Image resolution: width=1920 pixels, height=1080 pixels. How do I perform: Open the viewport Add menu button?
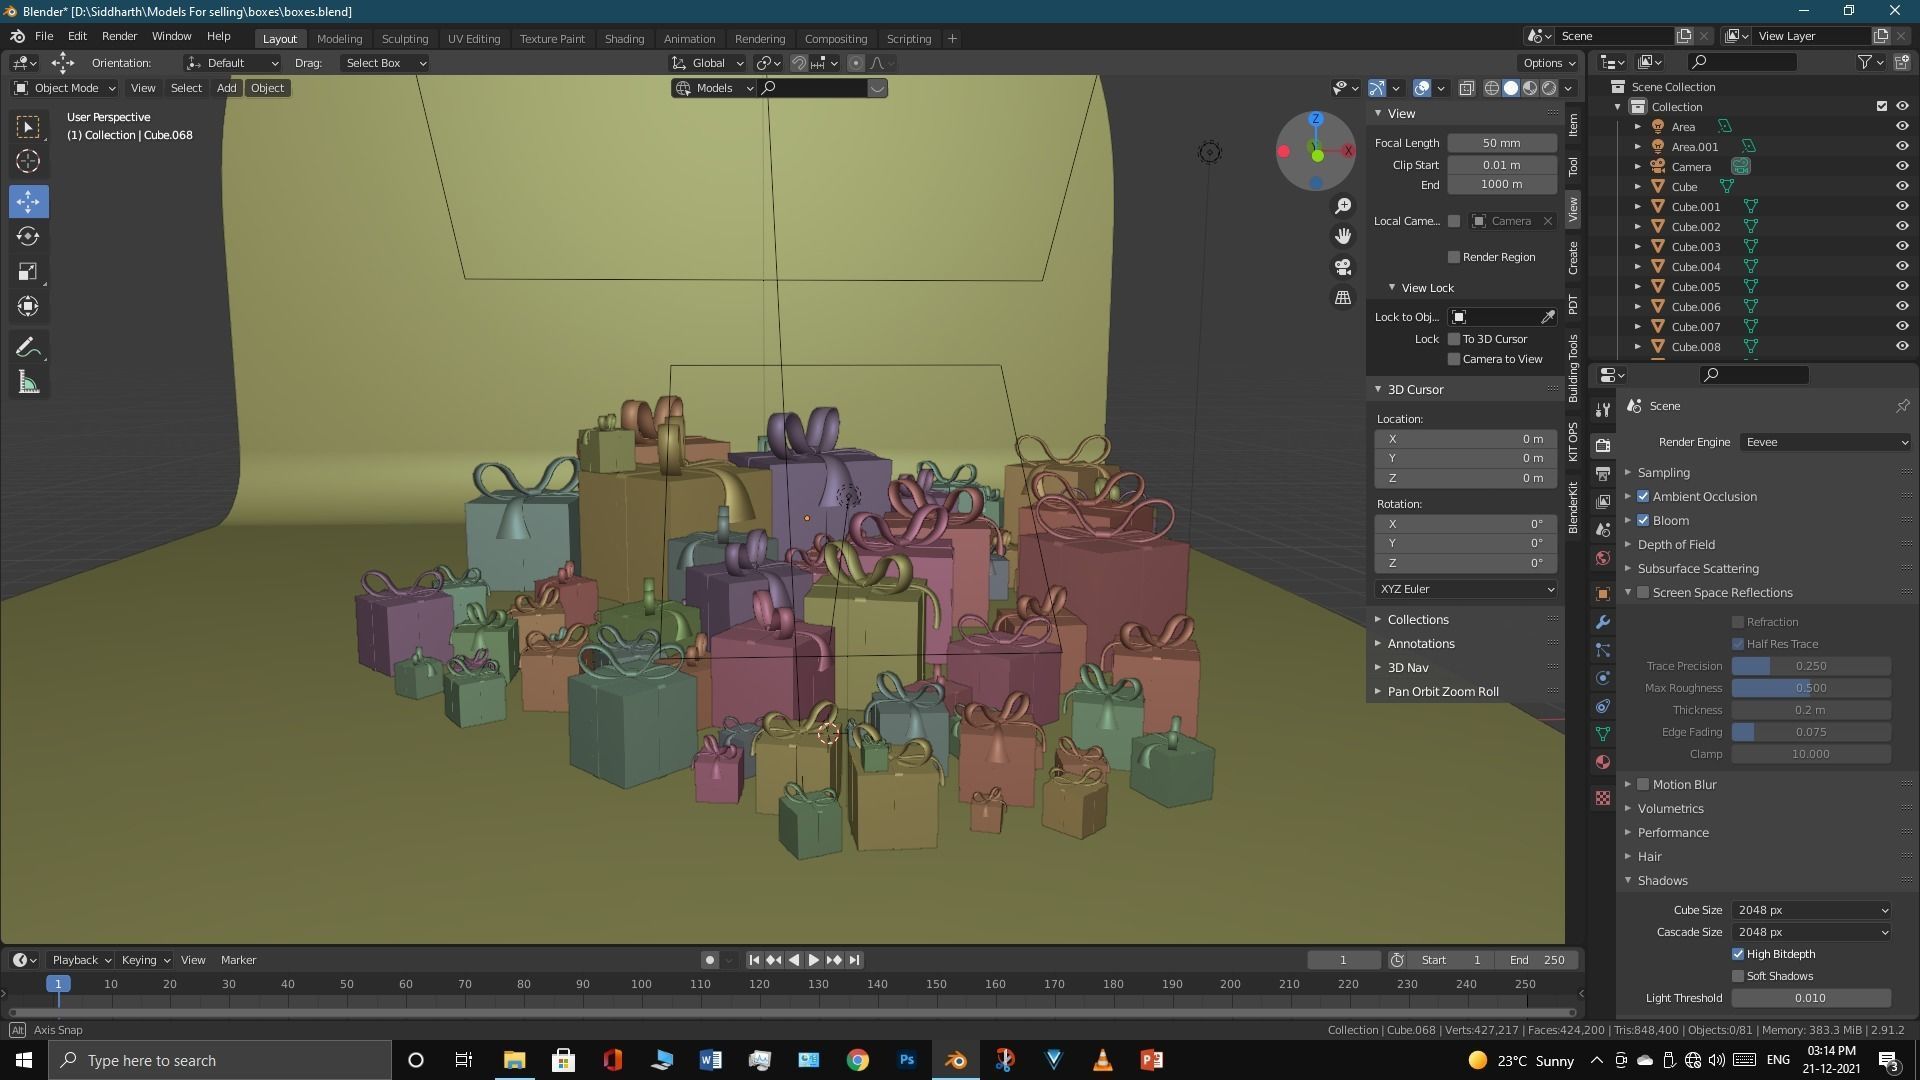click(227, 88)
